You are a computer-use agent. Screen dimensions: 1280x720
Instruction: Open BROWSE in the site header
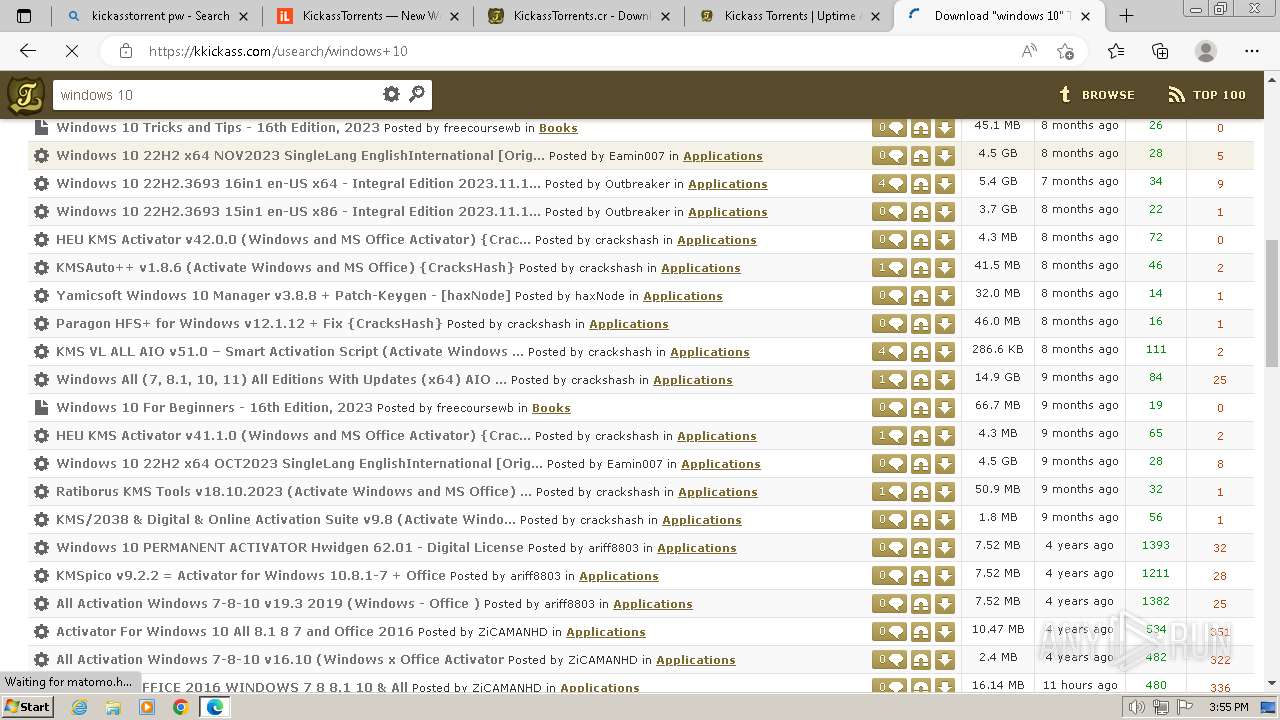[x=1096, y=95]
